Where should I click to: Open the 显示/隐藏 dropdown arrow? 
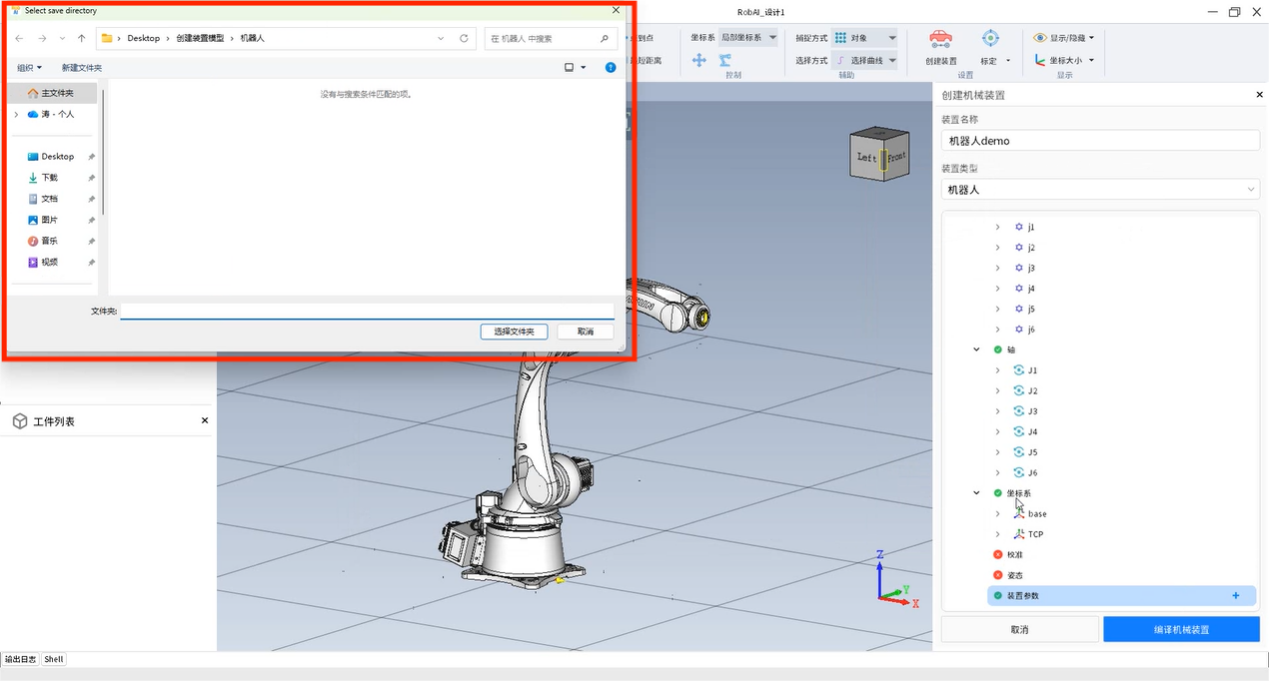pyautogui.click(x=1091, y=38)
